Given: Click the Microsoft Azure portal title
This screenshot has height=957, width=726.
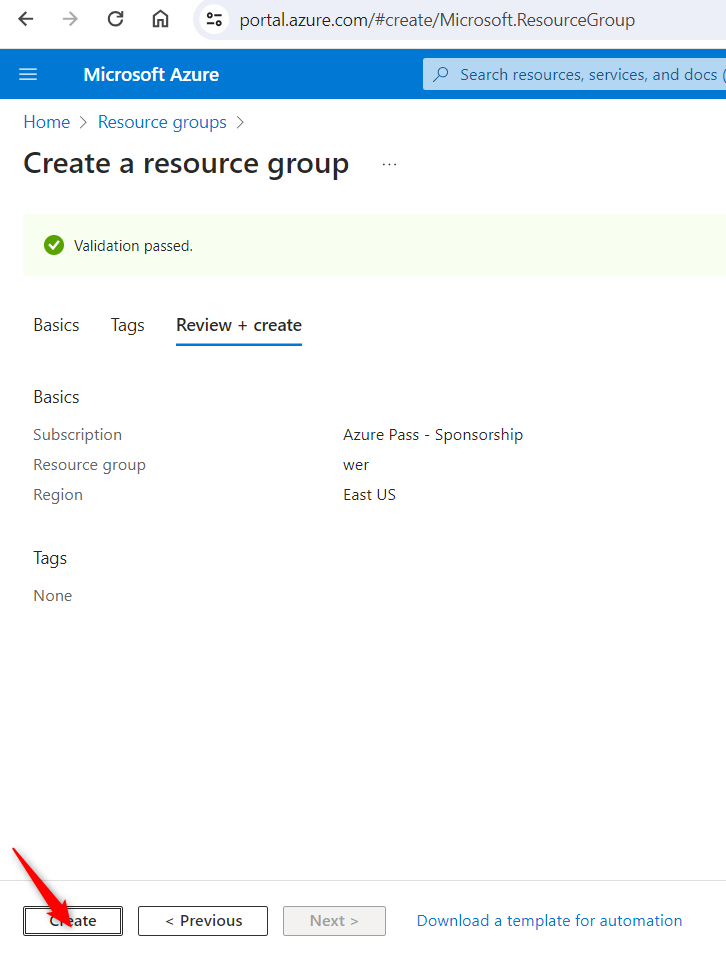Looking at the screenshot, I should (x=151, y=74).
